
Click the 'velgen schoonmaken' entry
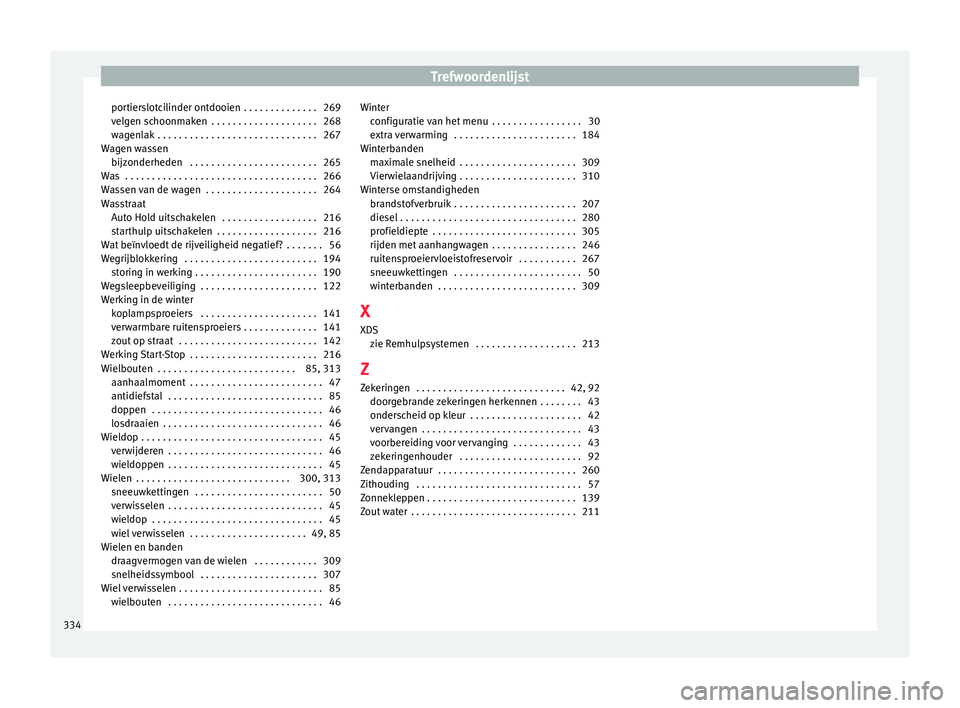[x=159, y=121]
